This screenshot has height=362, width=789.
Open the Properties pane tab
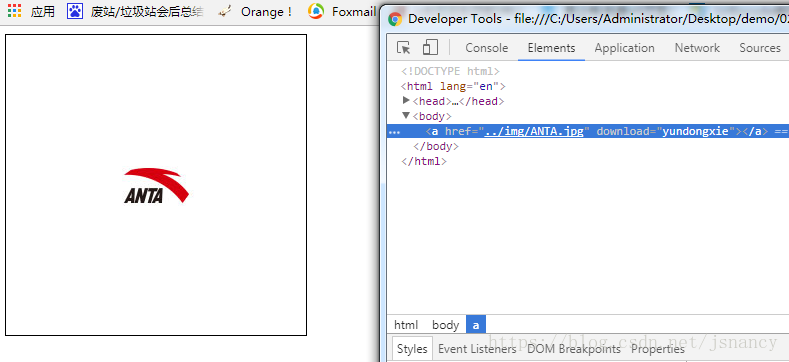tap(658, 349)
